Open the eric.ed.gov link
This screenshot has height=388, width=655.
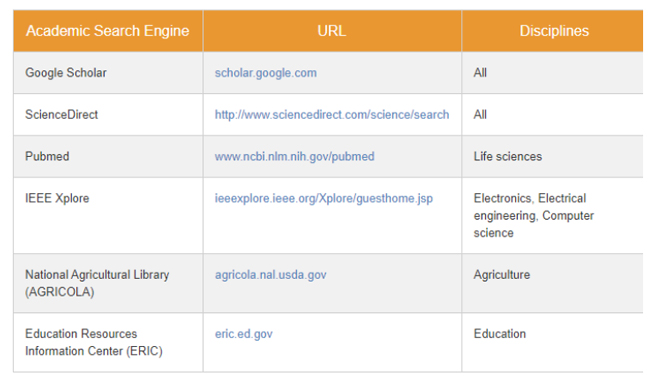click(x=244, y=334)
